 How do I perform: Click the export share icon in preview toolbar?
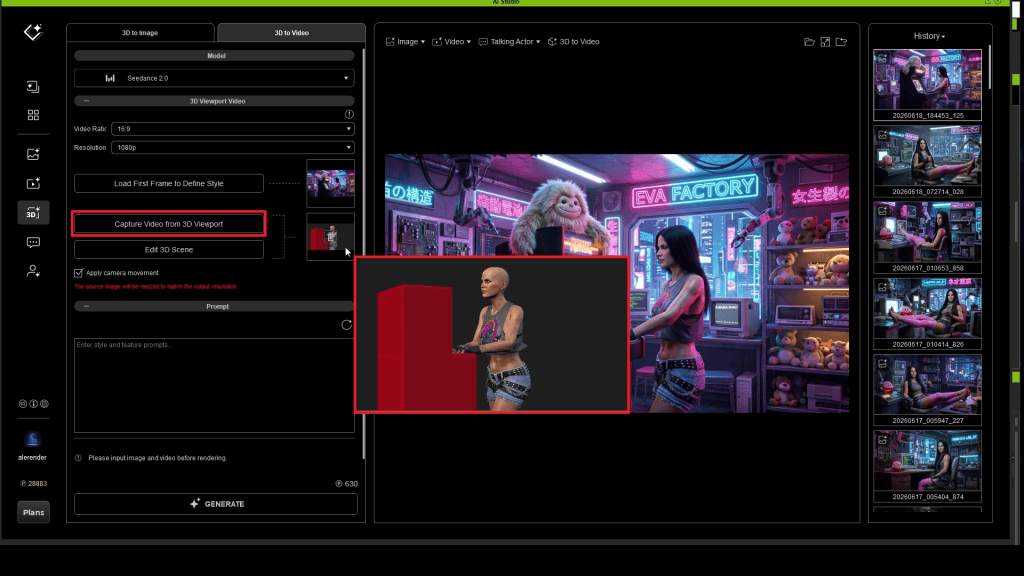(x=841, y=42)
